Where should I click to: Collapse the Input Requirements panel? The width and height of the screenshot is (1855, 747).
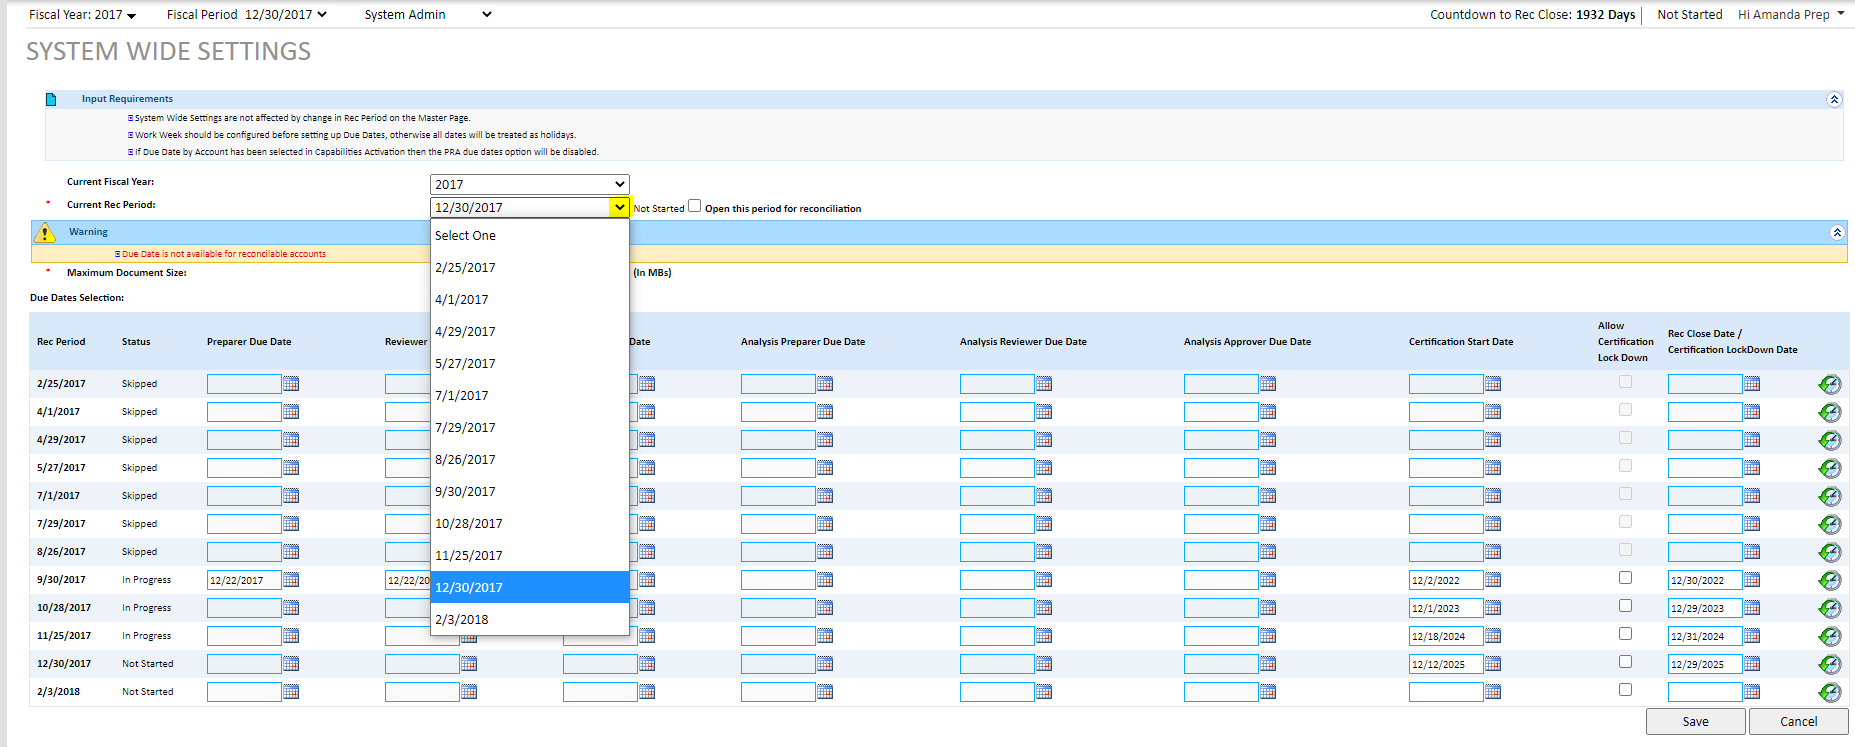[x=1834, y=99]
